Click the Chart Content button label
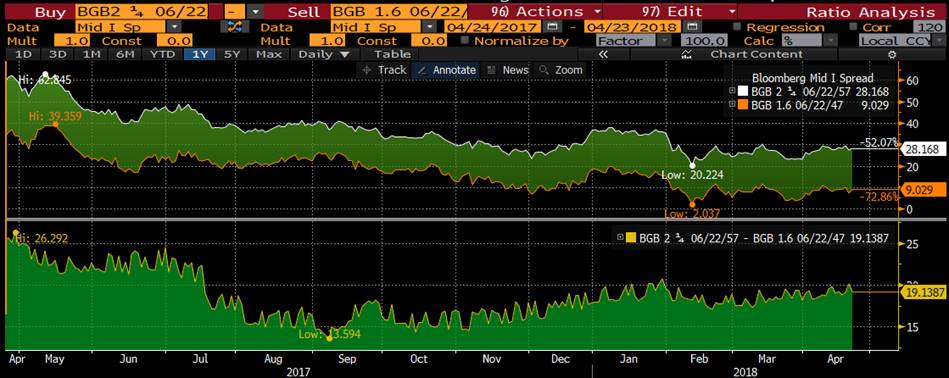The height and width of the screenshot is (378, 949). click(x=757, y=54)
